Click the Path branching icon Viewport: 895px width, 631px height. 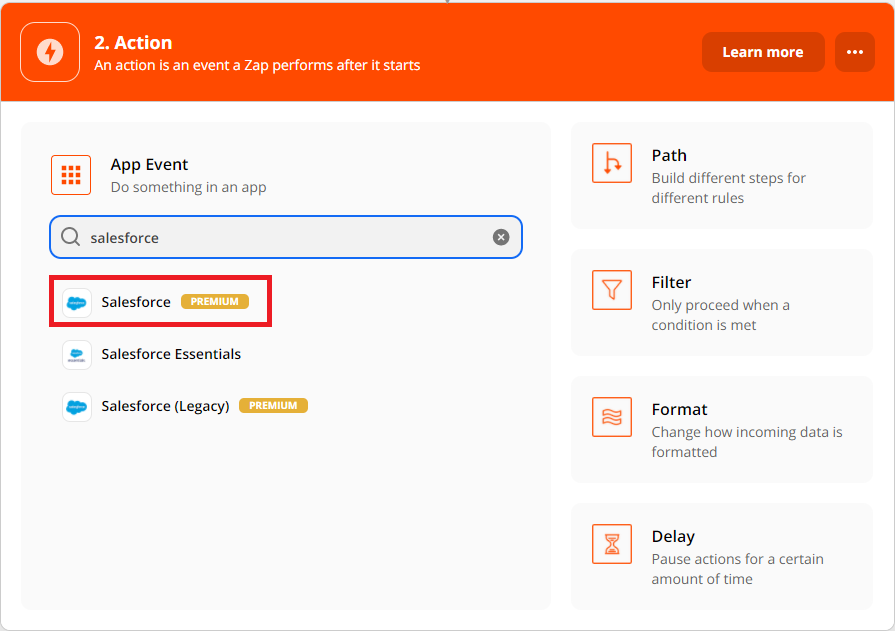(611, 163)
